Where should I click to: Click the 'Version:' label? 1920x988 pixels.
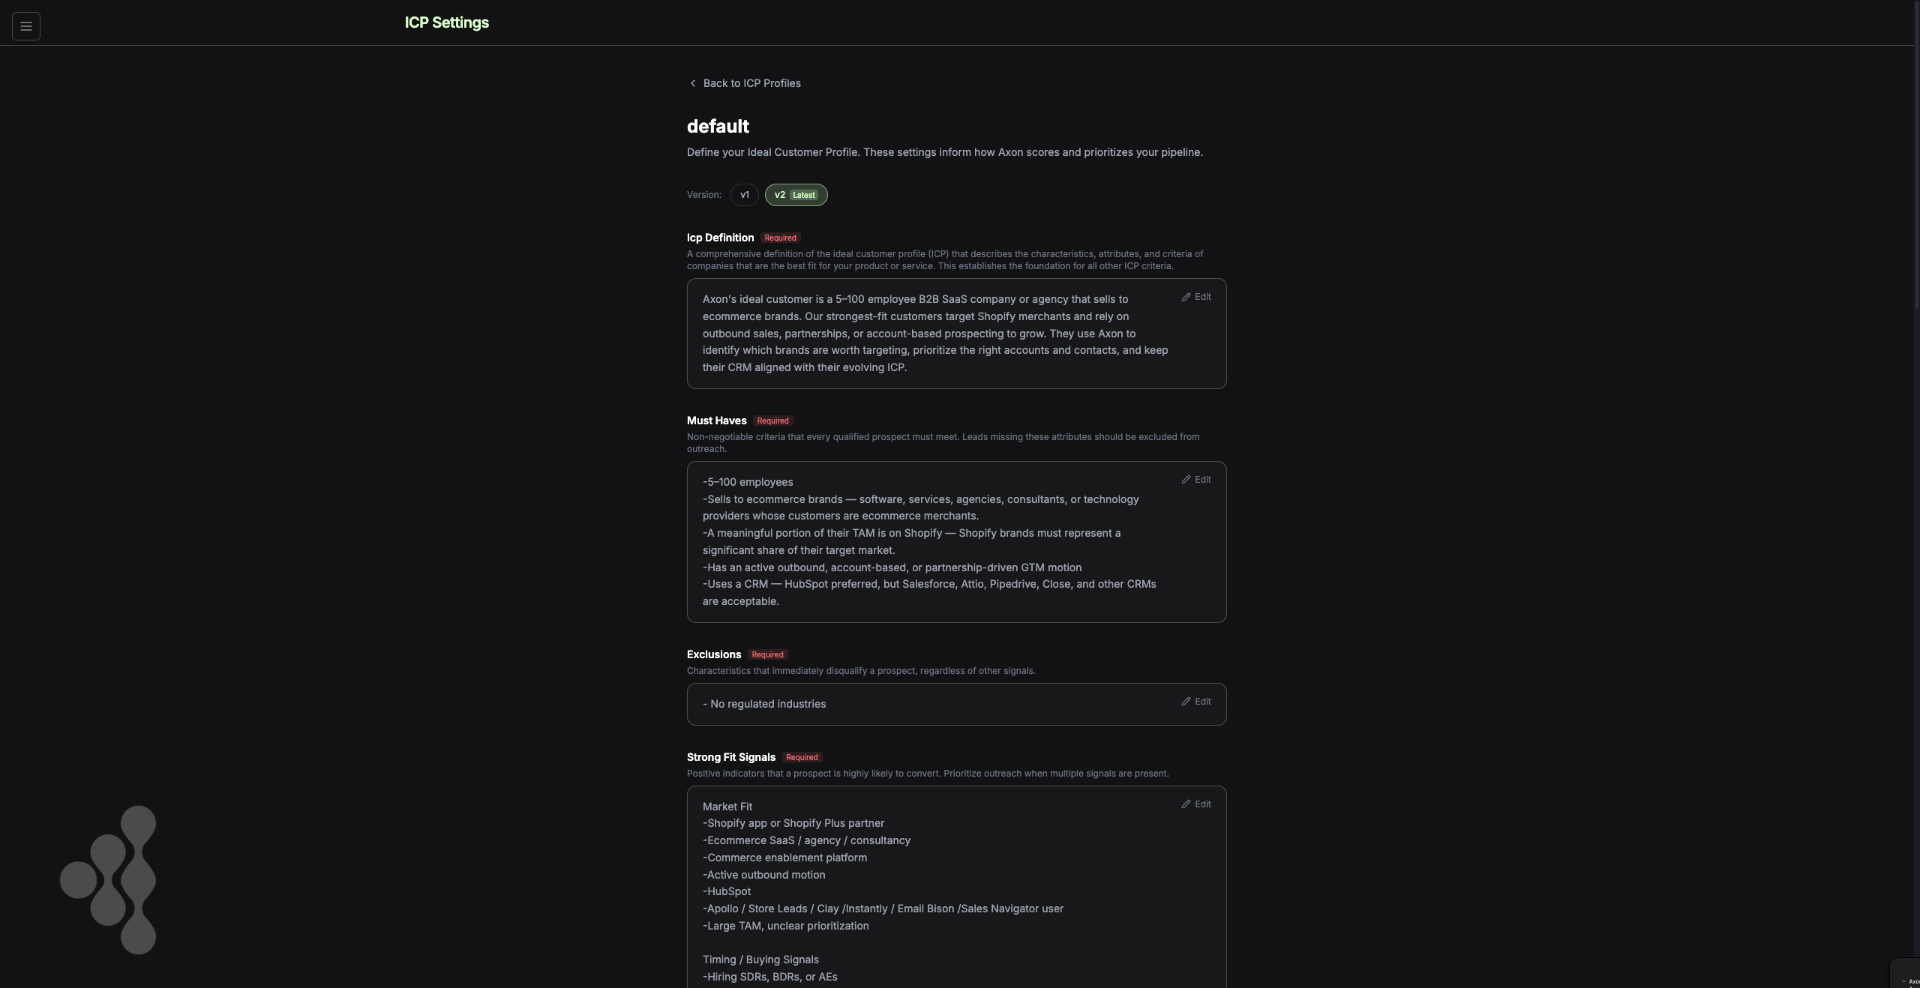[704, 195]
